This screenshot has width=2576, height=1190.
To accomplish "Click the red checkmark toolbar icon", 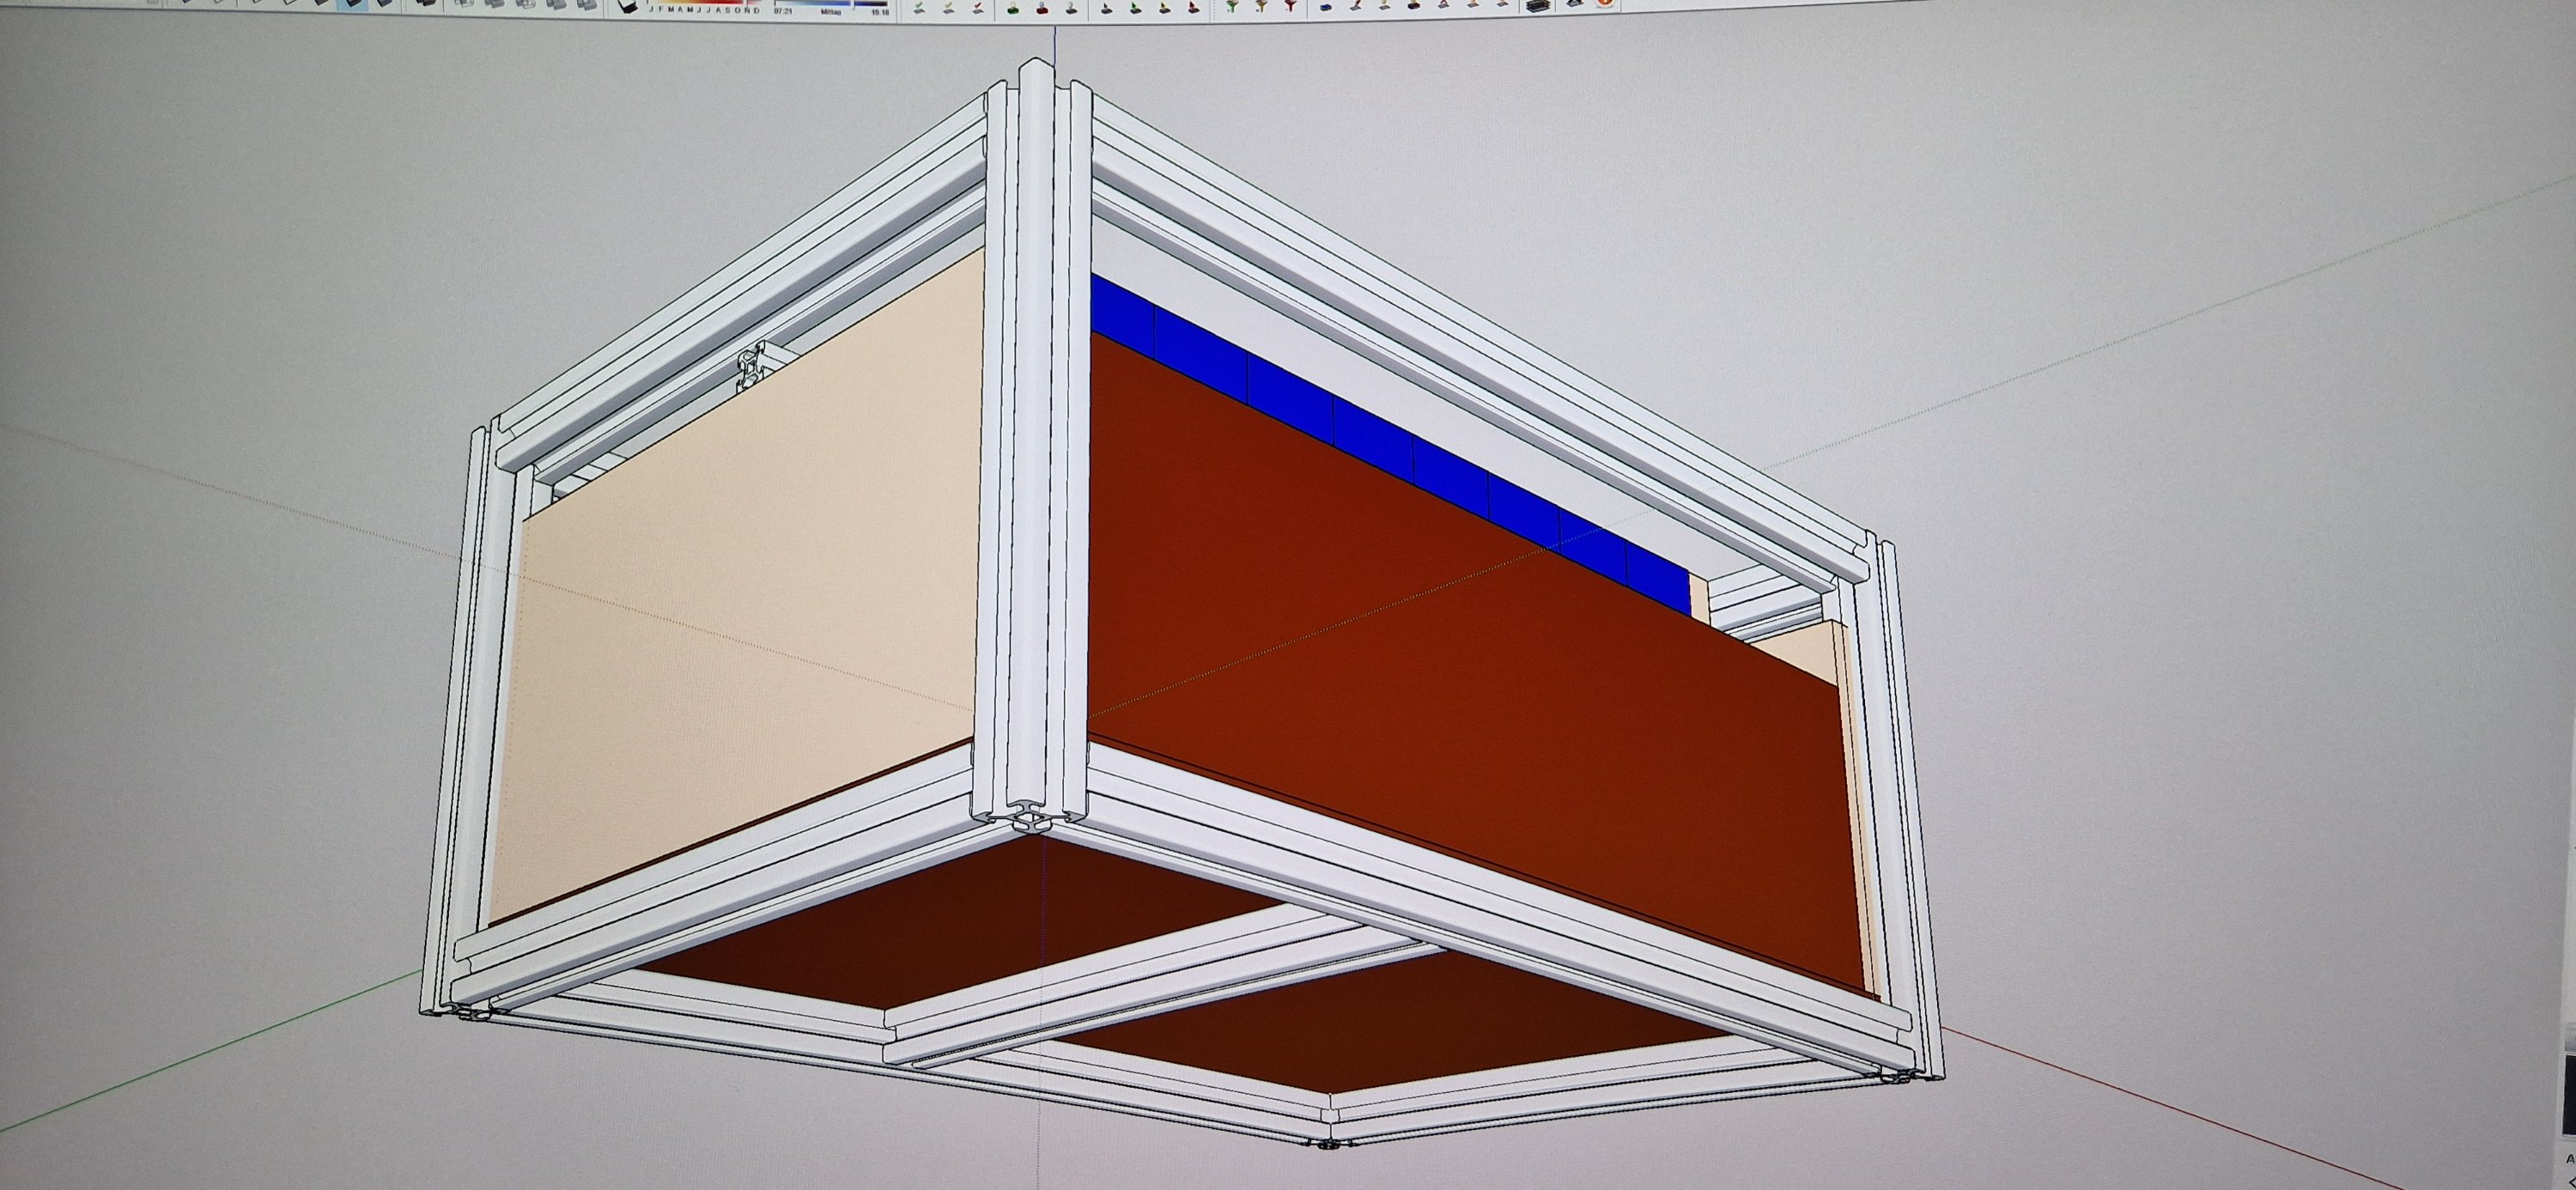I will (x=977, y=8).
